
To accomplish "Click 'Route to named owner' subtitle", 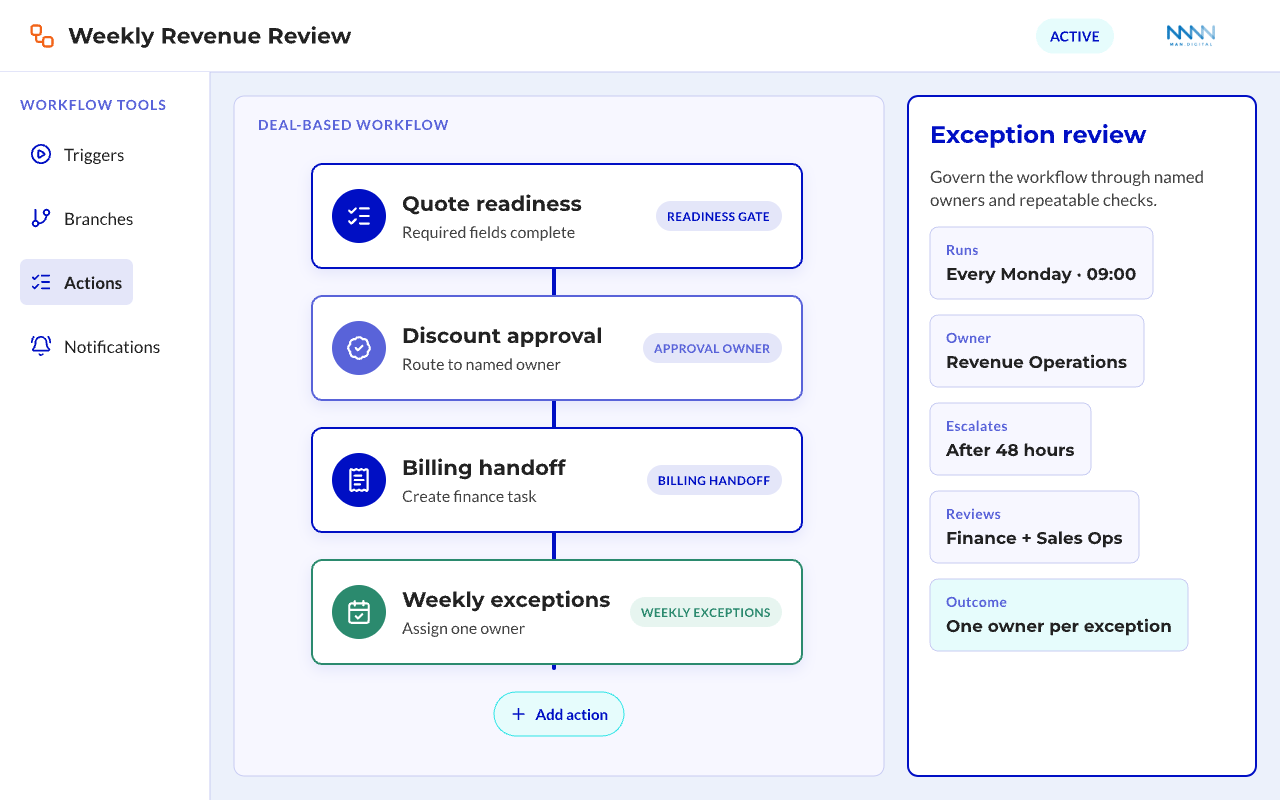I will [481, 365].
